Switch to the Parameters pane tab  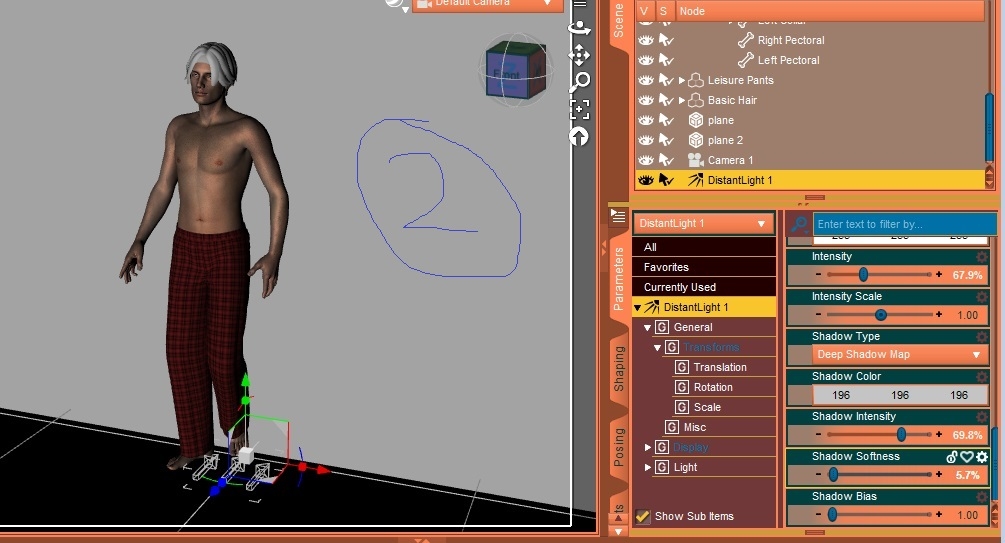(619, 279)
